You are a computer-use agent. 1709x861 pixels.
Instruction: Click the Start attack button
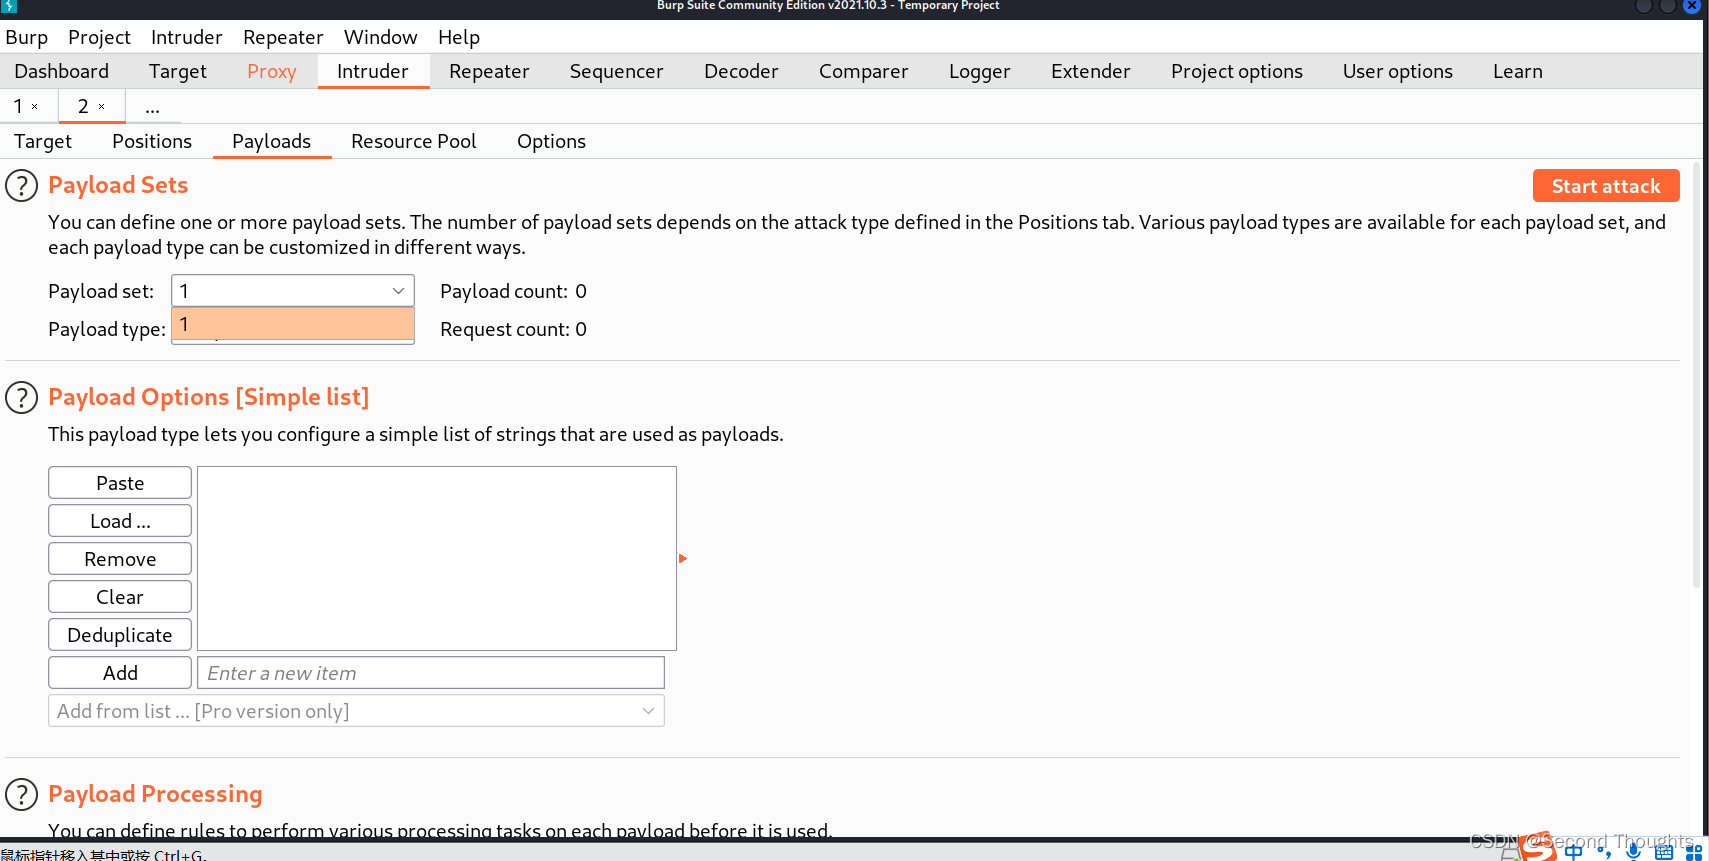tap(1606, 186)
